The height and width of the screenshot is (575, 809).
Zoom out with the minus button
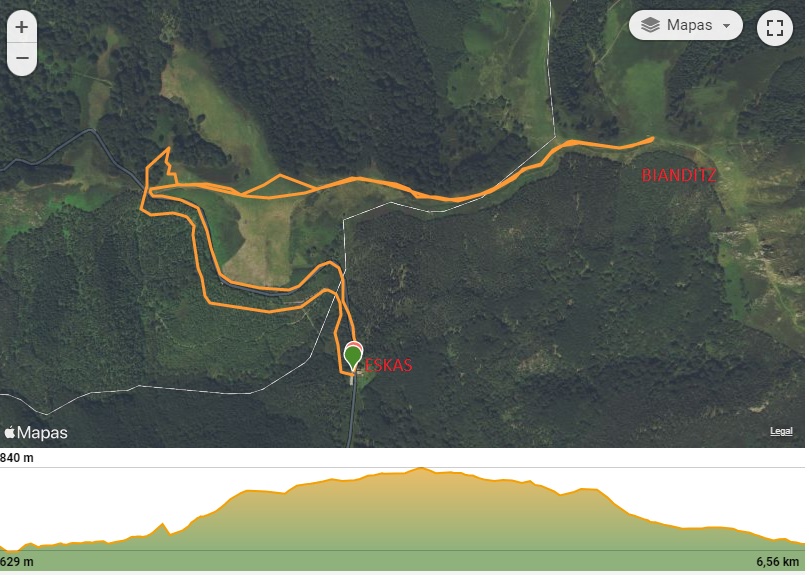[x=22, y=58]
